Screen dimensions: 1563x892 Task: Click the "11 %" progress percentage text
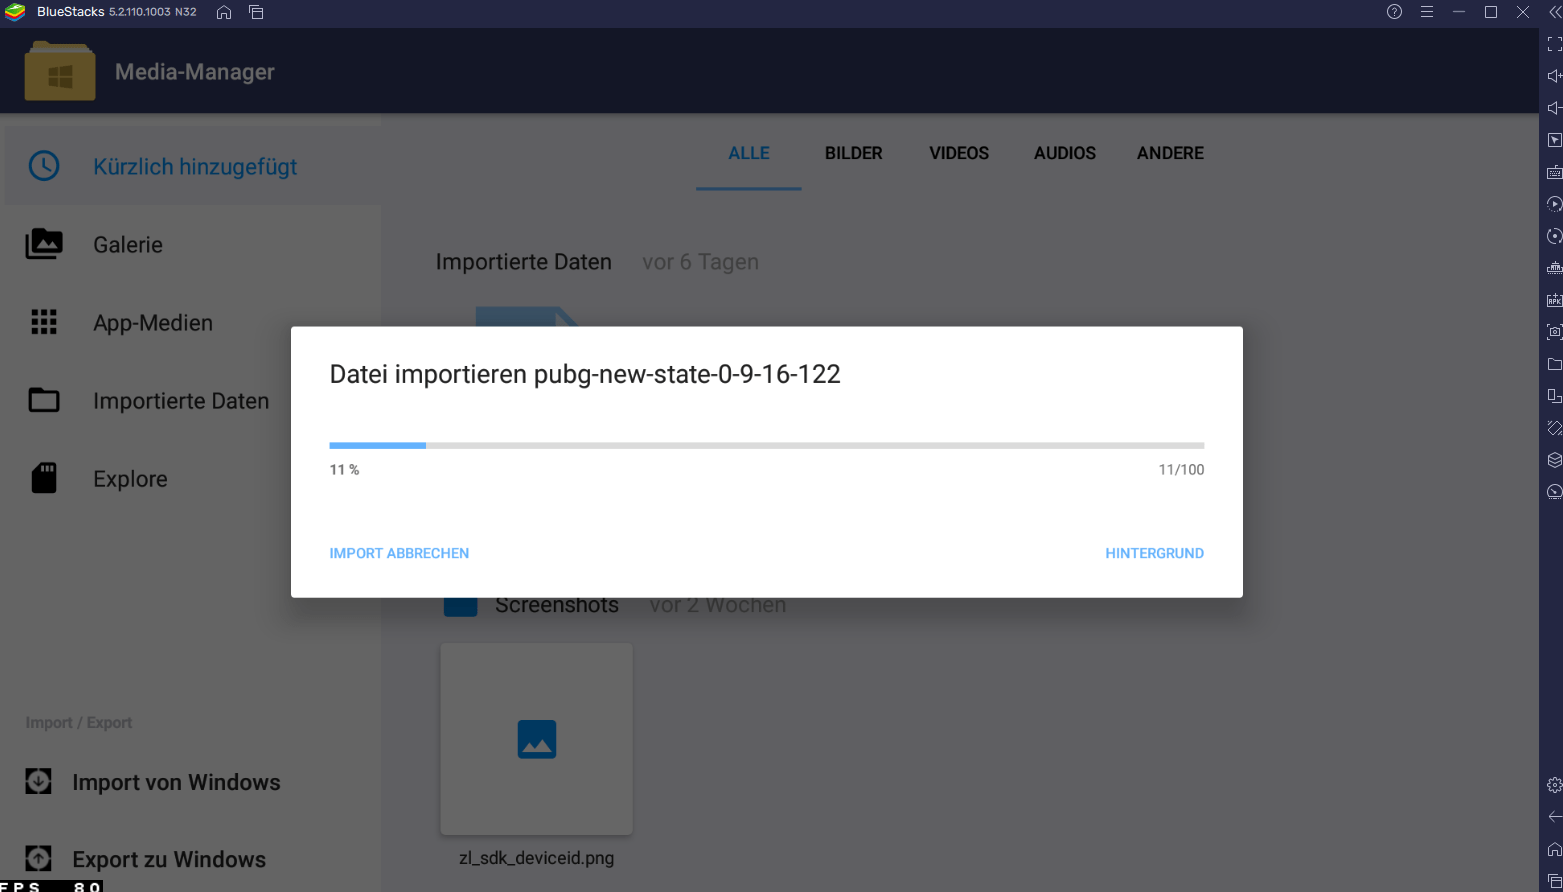pyautogui.click(x=344, y=470)
